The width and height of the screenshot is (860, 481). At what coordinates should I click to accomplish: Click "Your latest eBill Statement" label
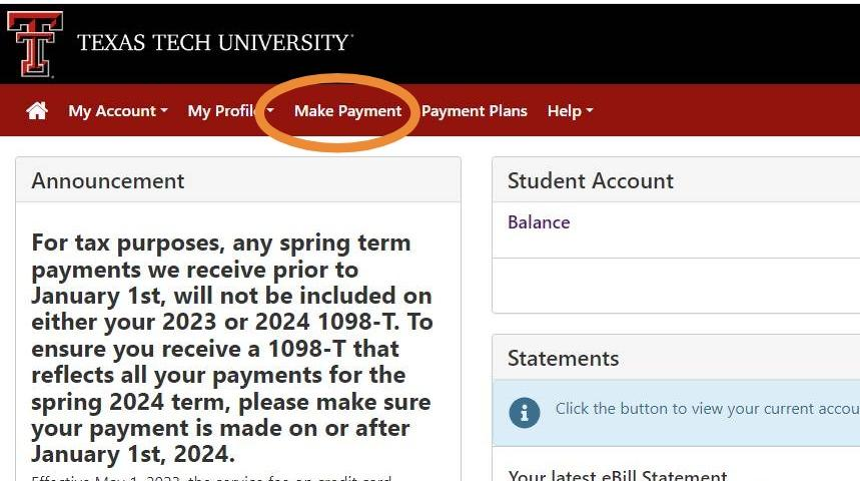point(617,475)
